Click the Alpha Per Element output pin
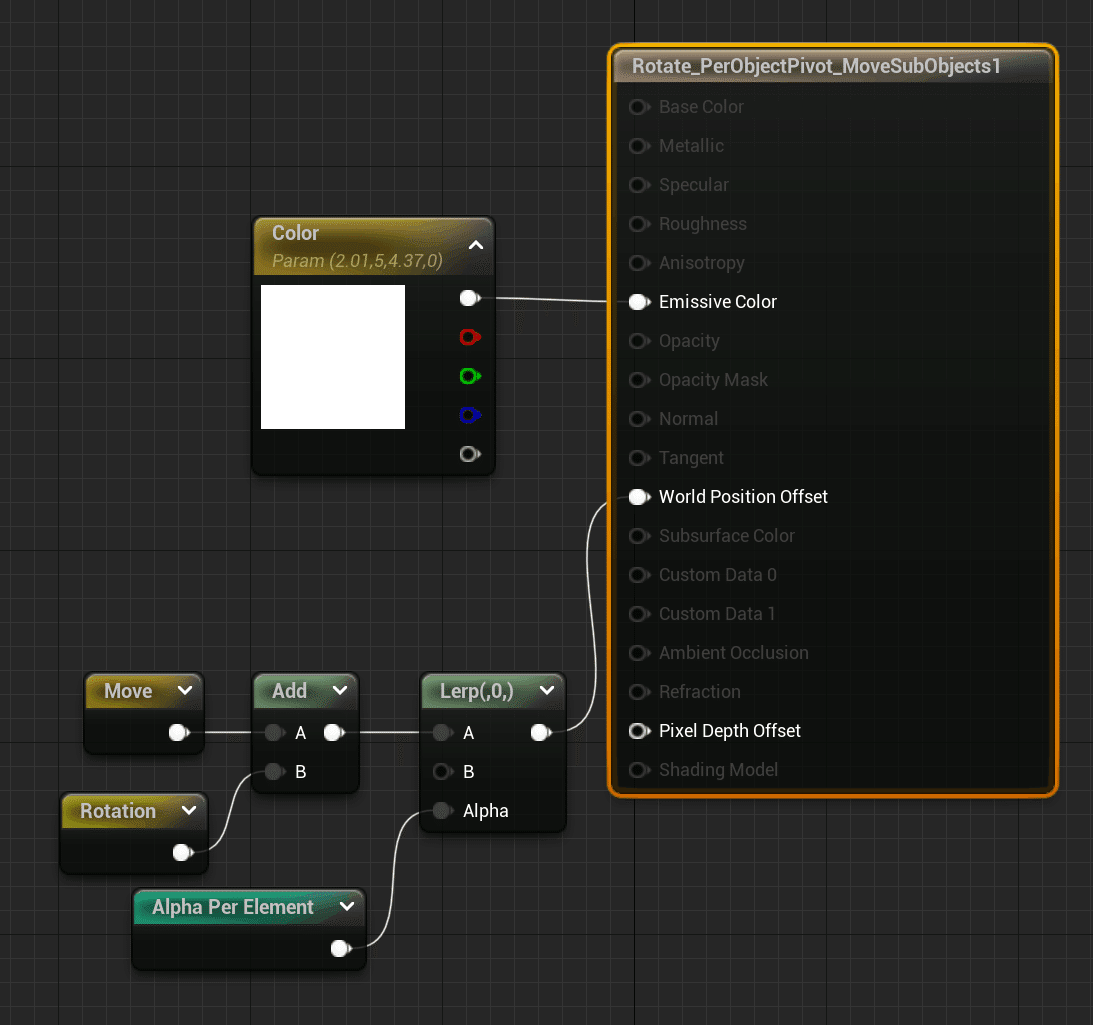Viewport: 1093px width, 1025px height. [340, 949]
